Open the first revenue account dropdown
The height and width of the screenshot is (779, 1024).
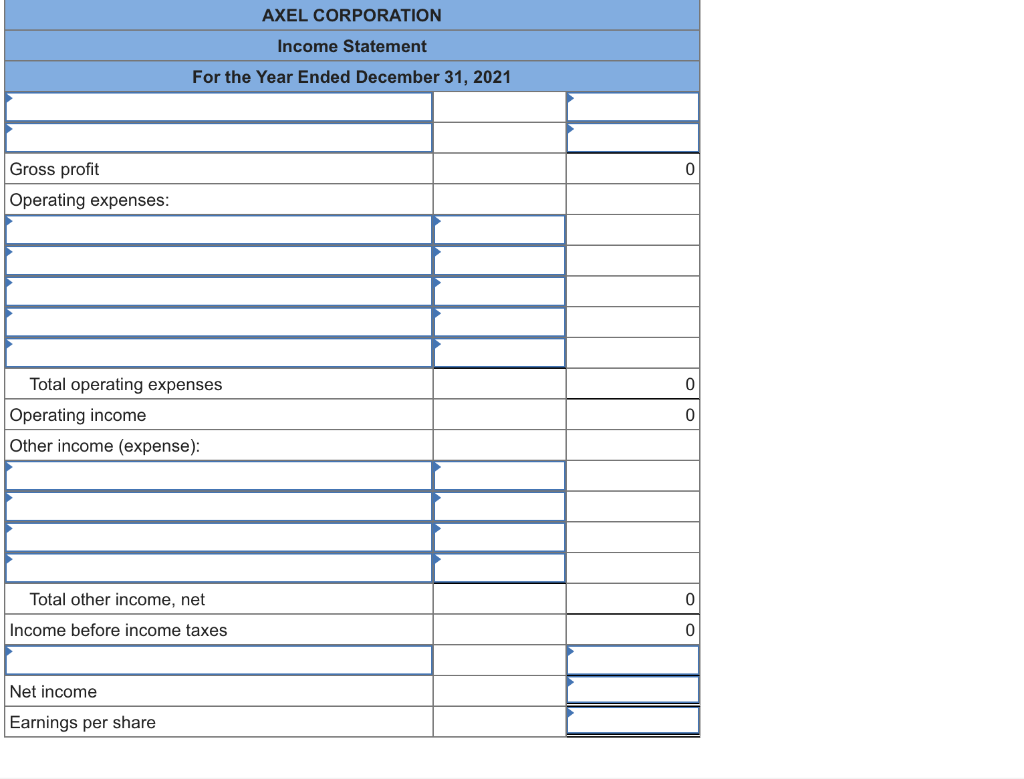218,106
